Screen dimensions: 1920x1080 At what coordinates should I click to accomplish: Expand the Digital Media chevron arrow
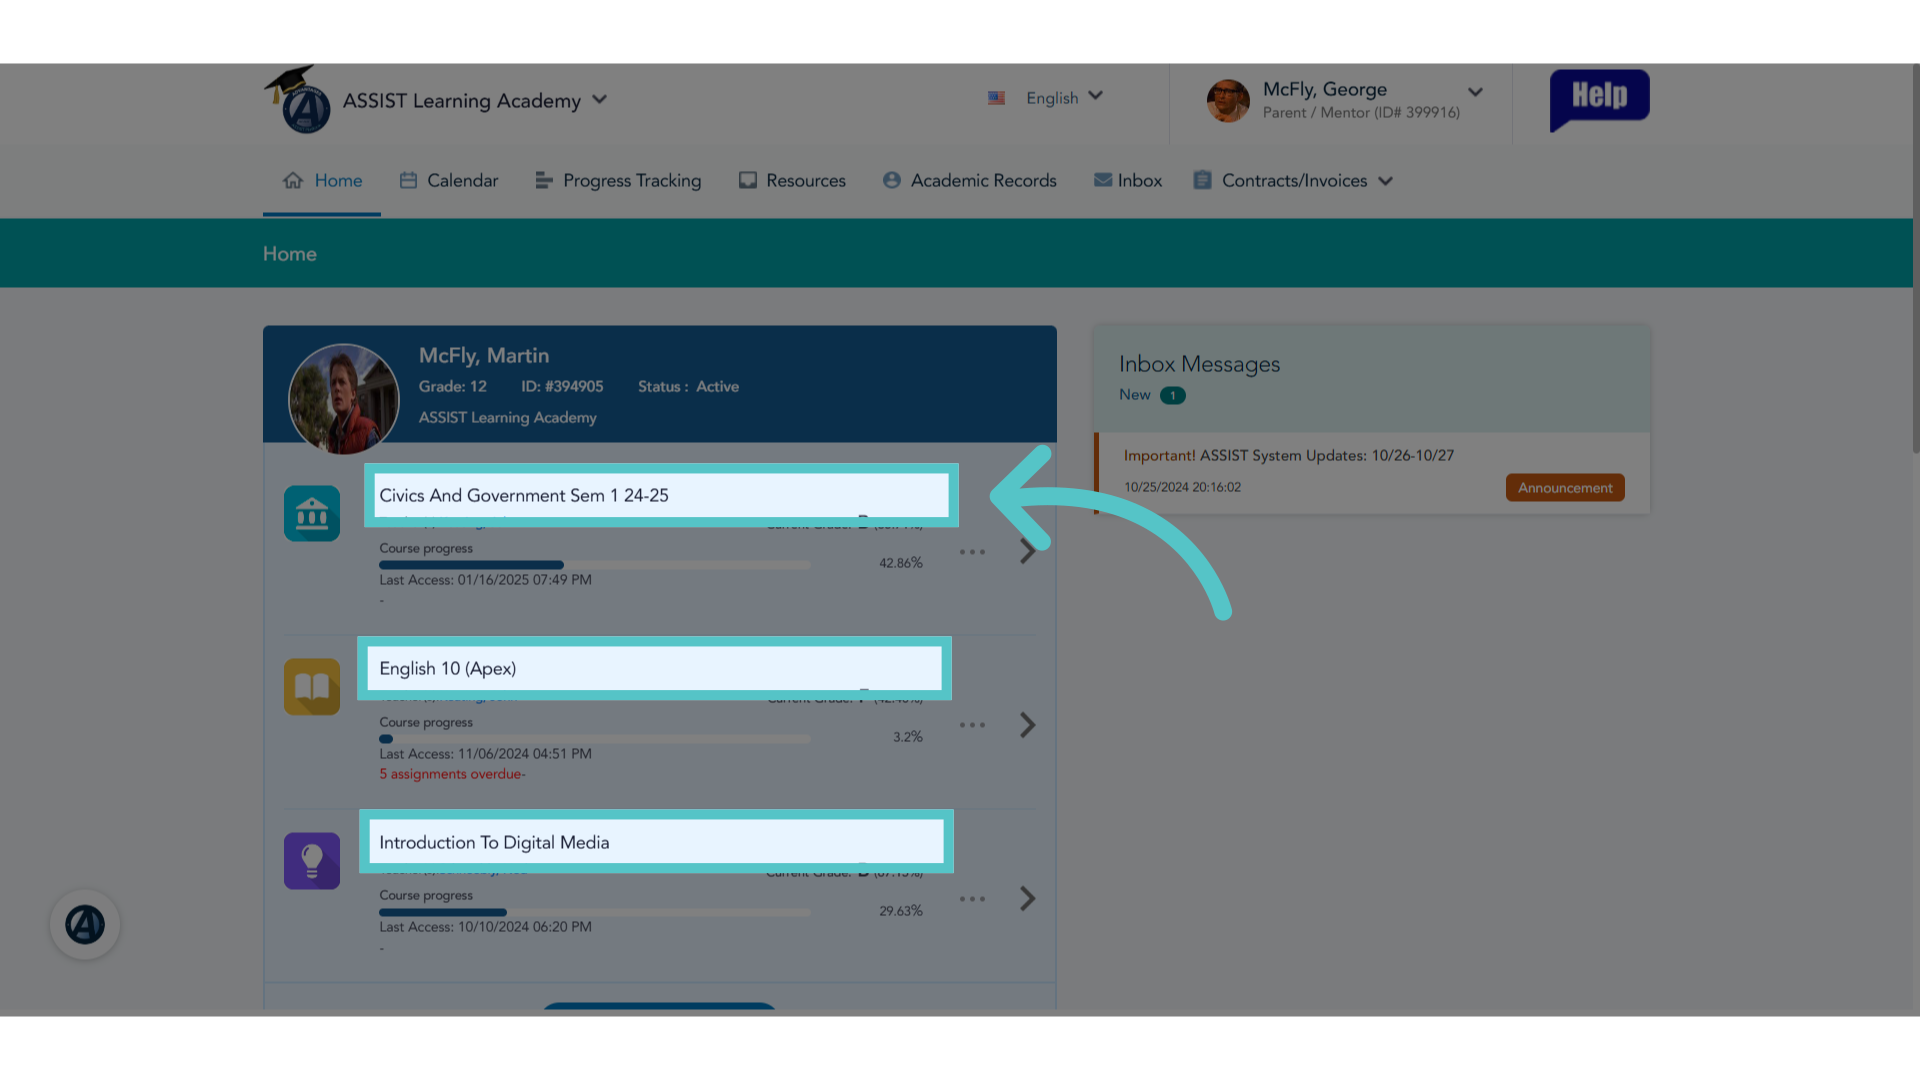(x=1027, y=898)
